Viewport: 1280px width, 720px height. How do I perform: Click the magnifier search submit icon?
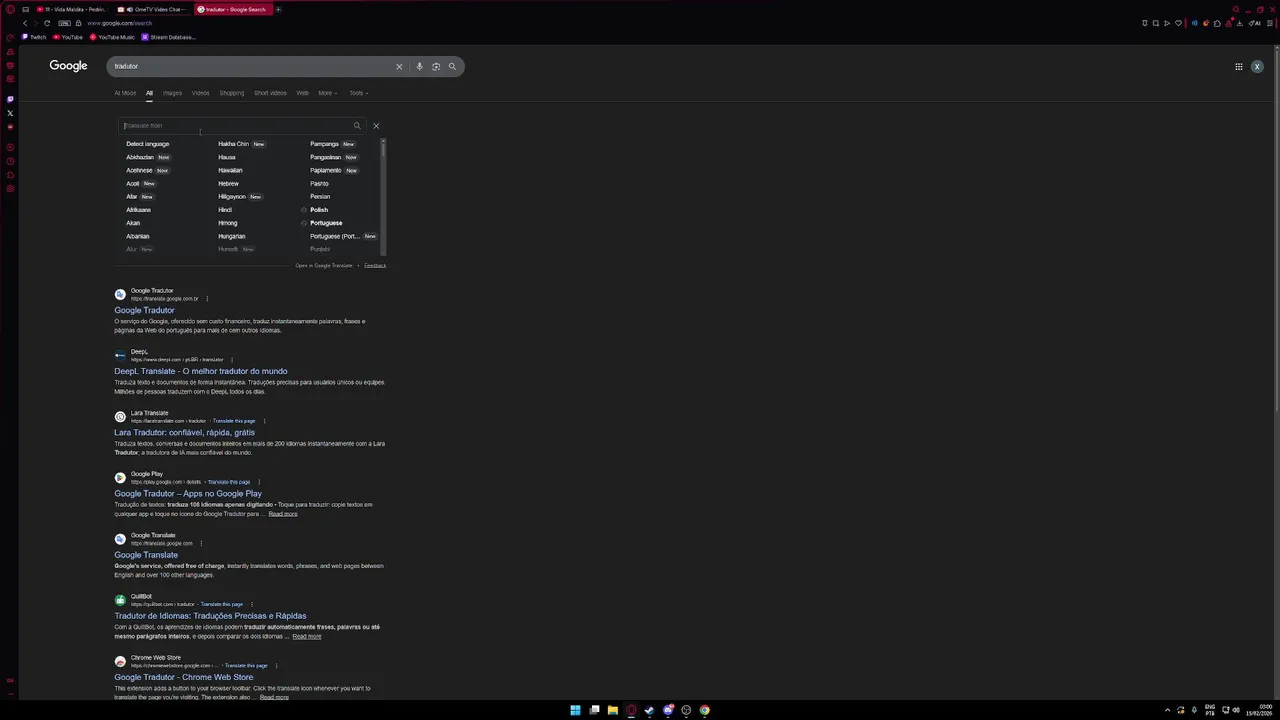(x=452, y=67)
